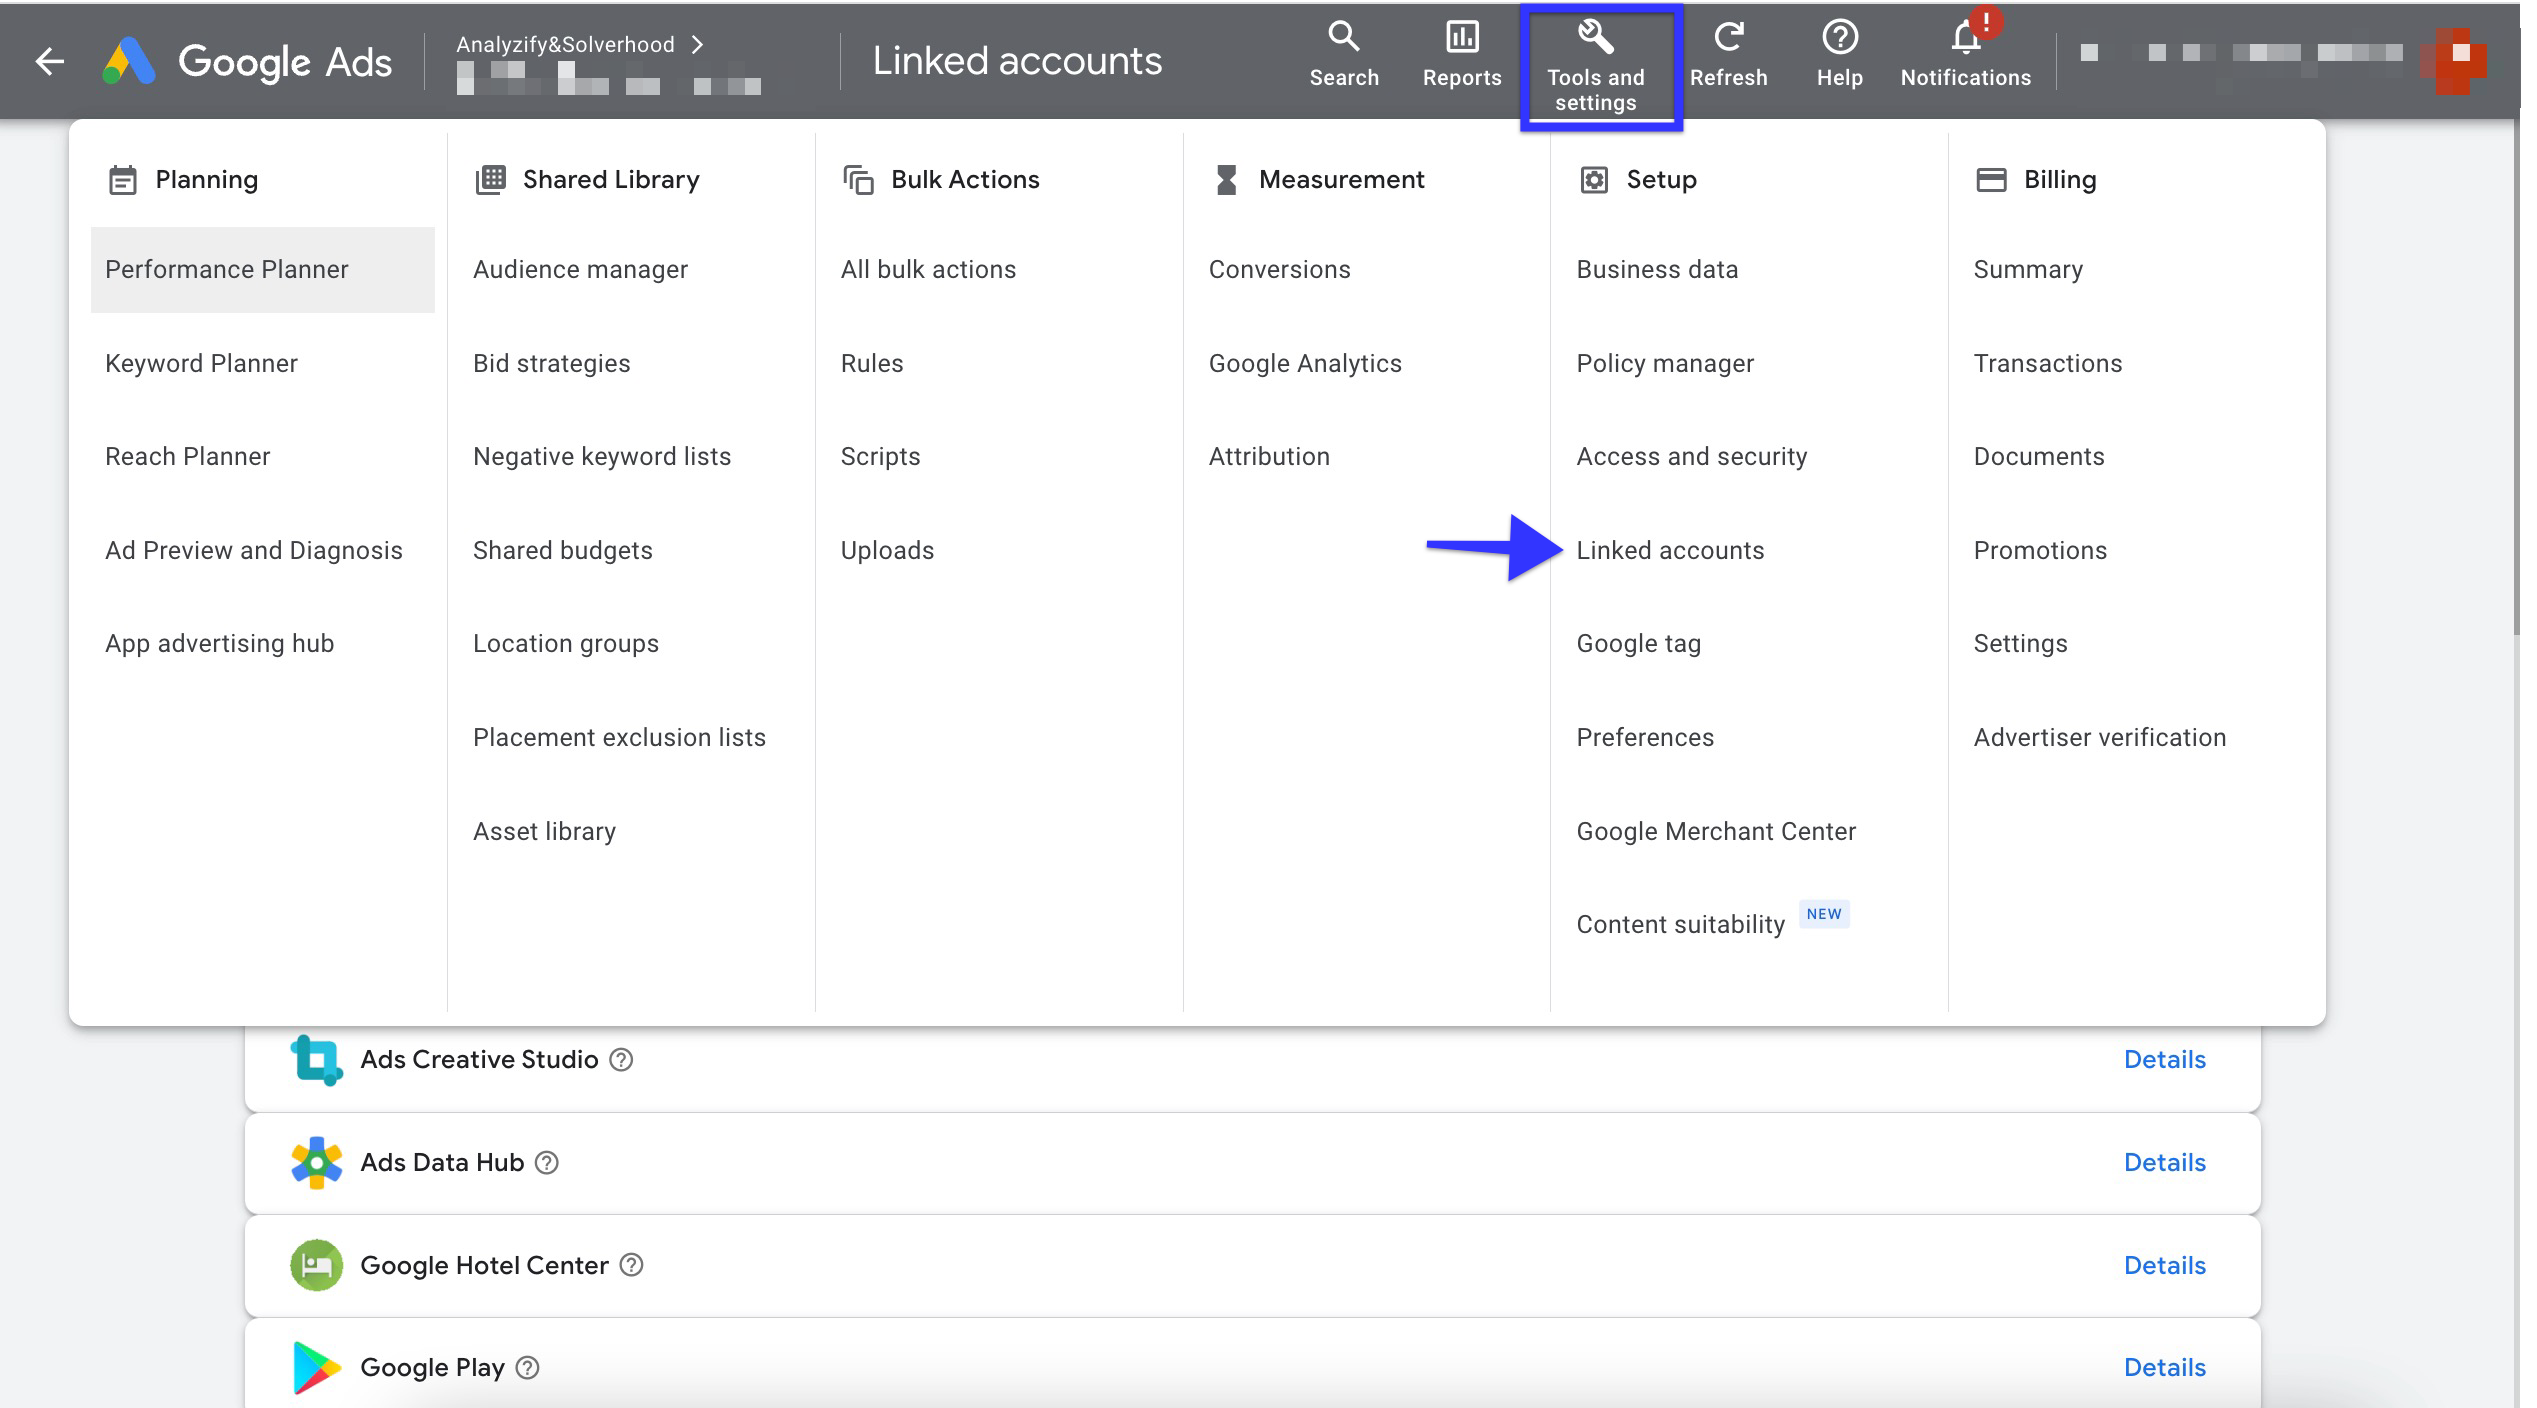The image size is (2537, 1408).
Task: Expand the Analyzify&Solverhood account chevron
Action: [697, 44]
